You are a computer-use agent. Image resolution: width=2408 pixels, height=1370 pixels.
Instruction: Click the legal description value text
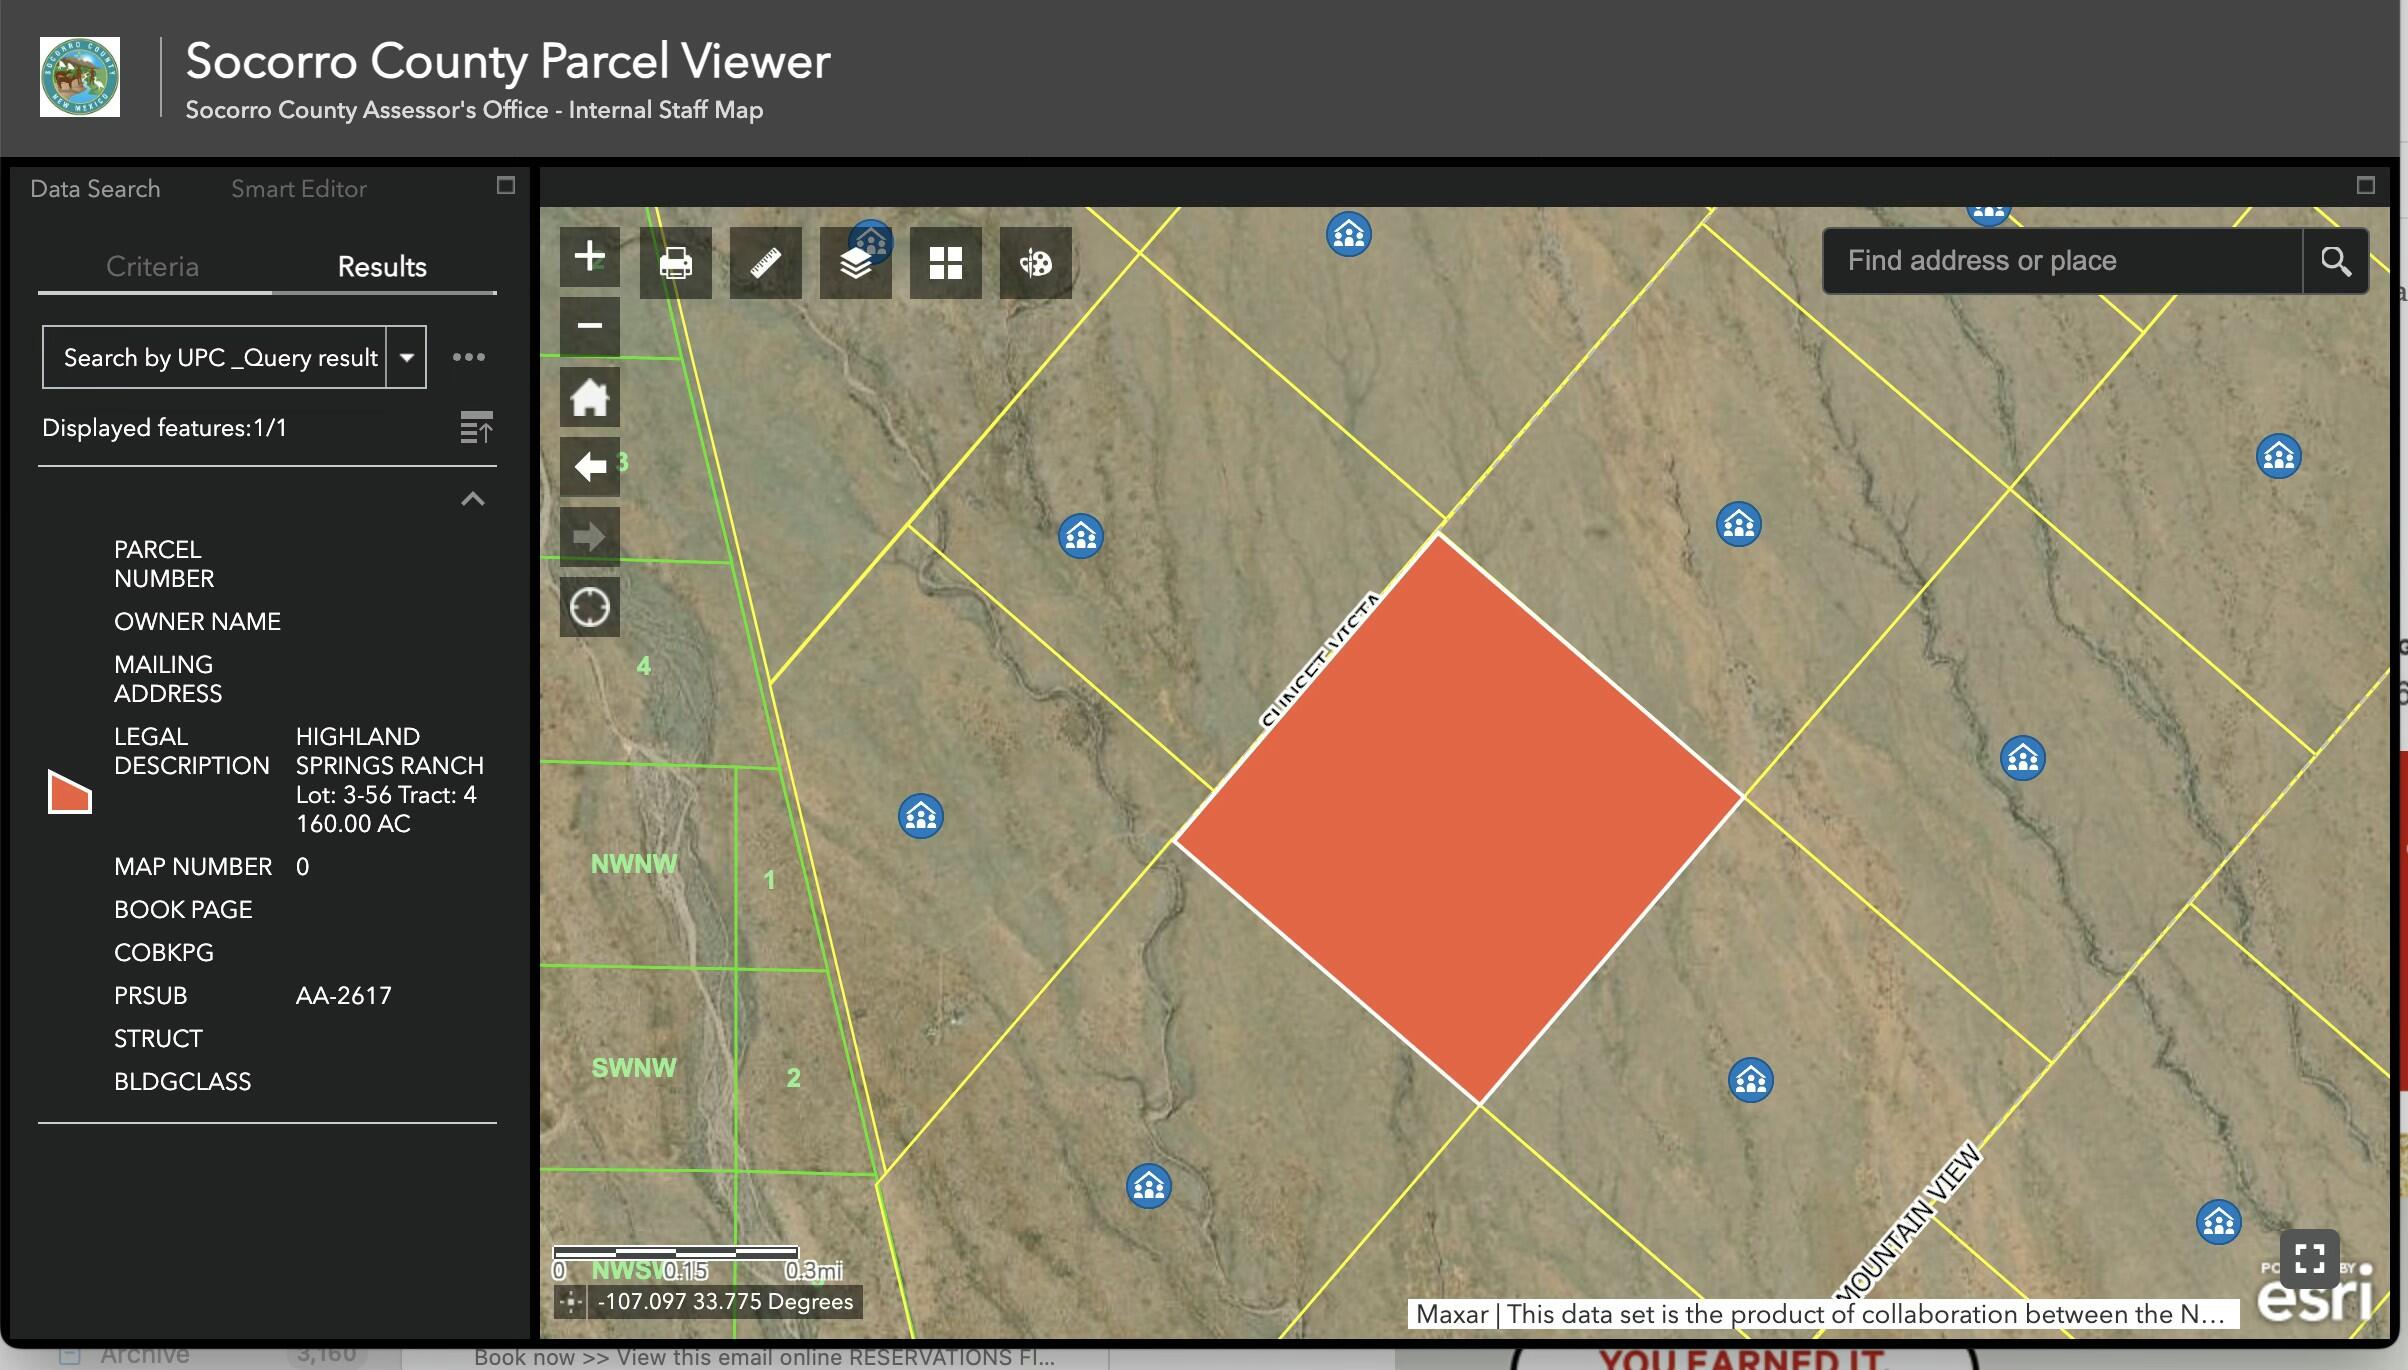(390, 780)
